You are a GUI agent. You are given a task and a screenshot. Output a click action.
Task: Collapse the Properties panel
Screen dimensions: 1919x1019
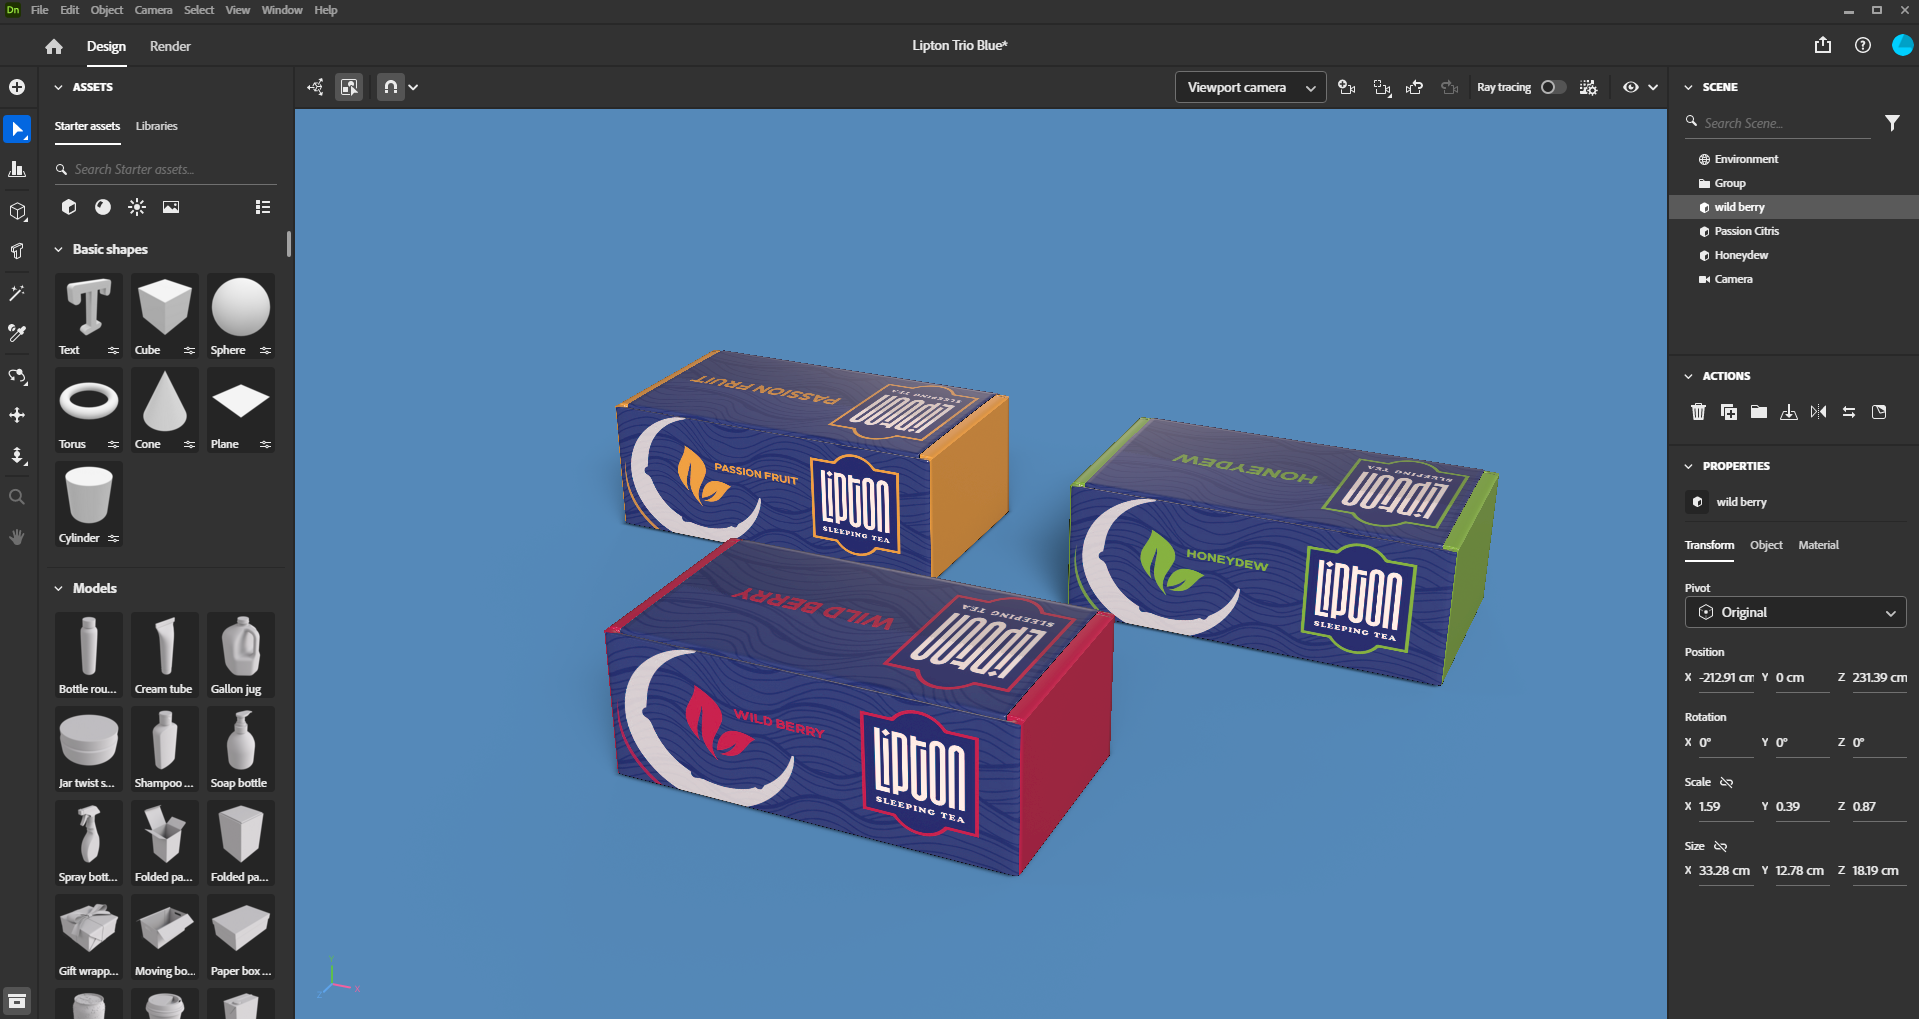[x=1689, y=466]
